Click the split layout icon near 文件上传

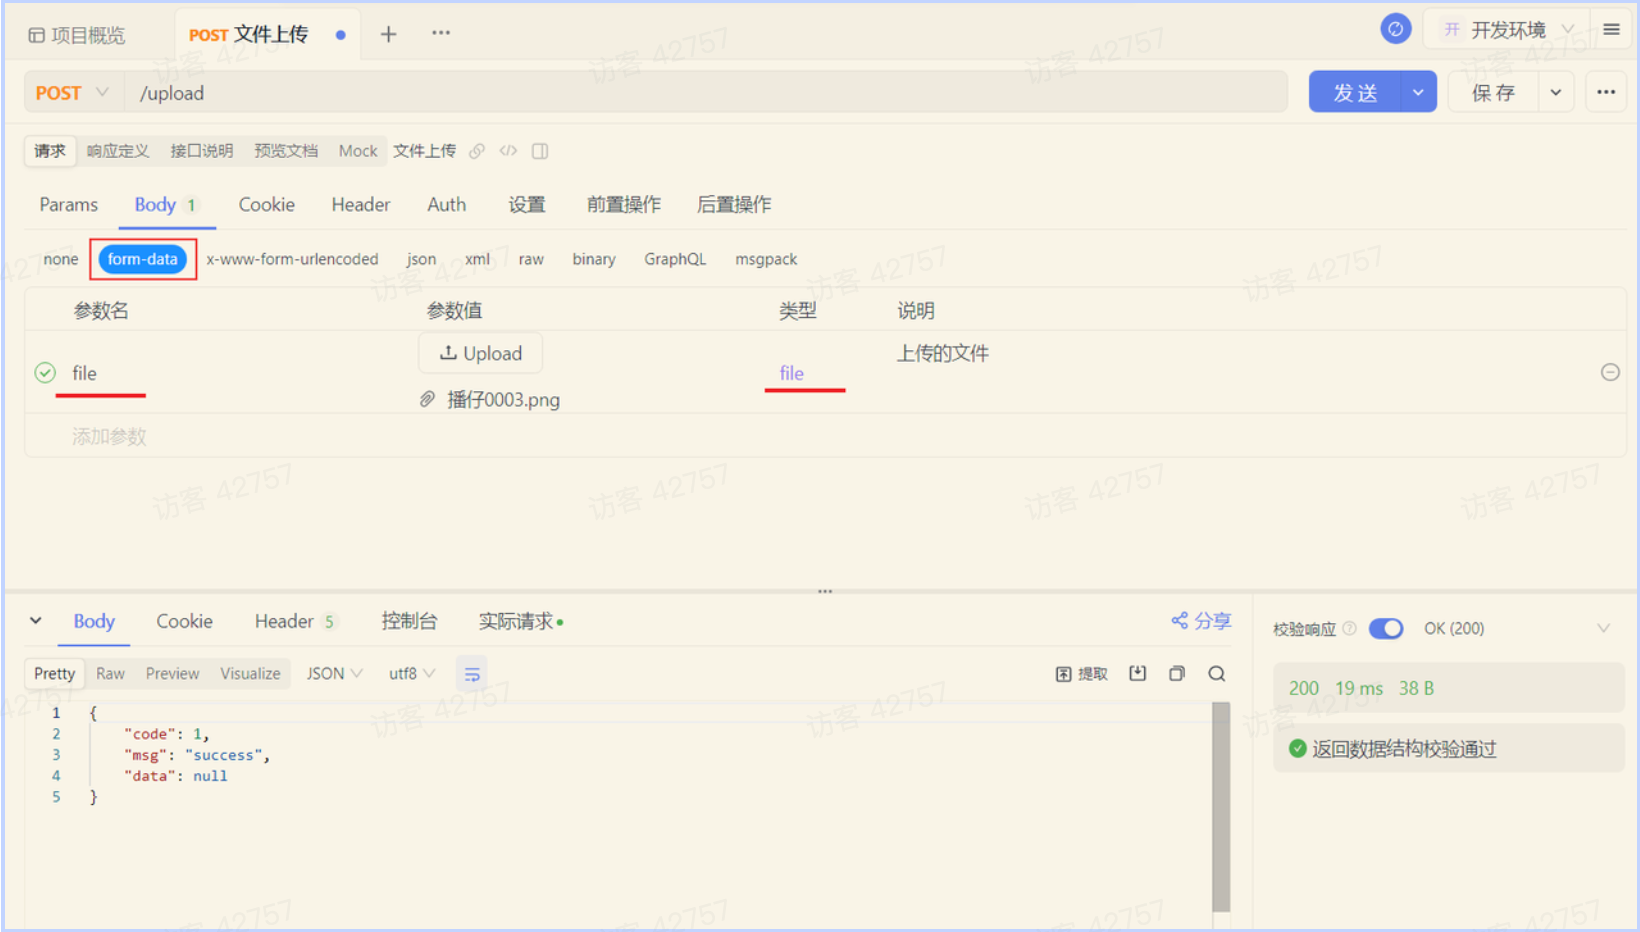pos(540,150)
